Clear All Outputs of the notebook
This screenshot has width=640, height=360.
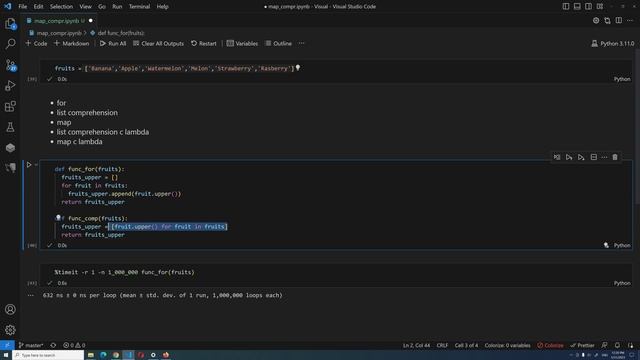(x=158, y=43)
